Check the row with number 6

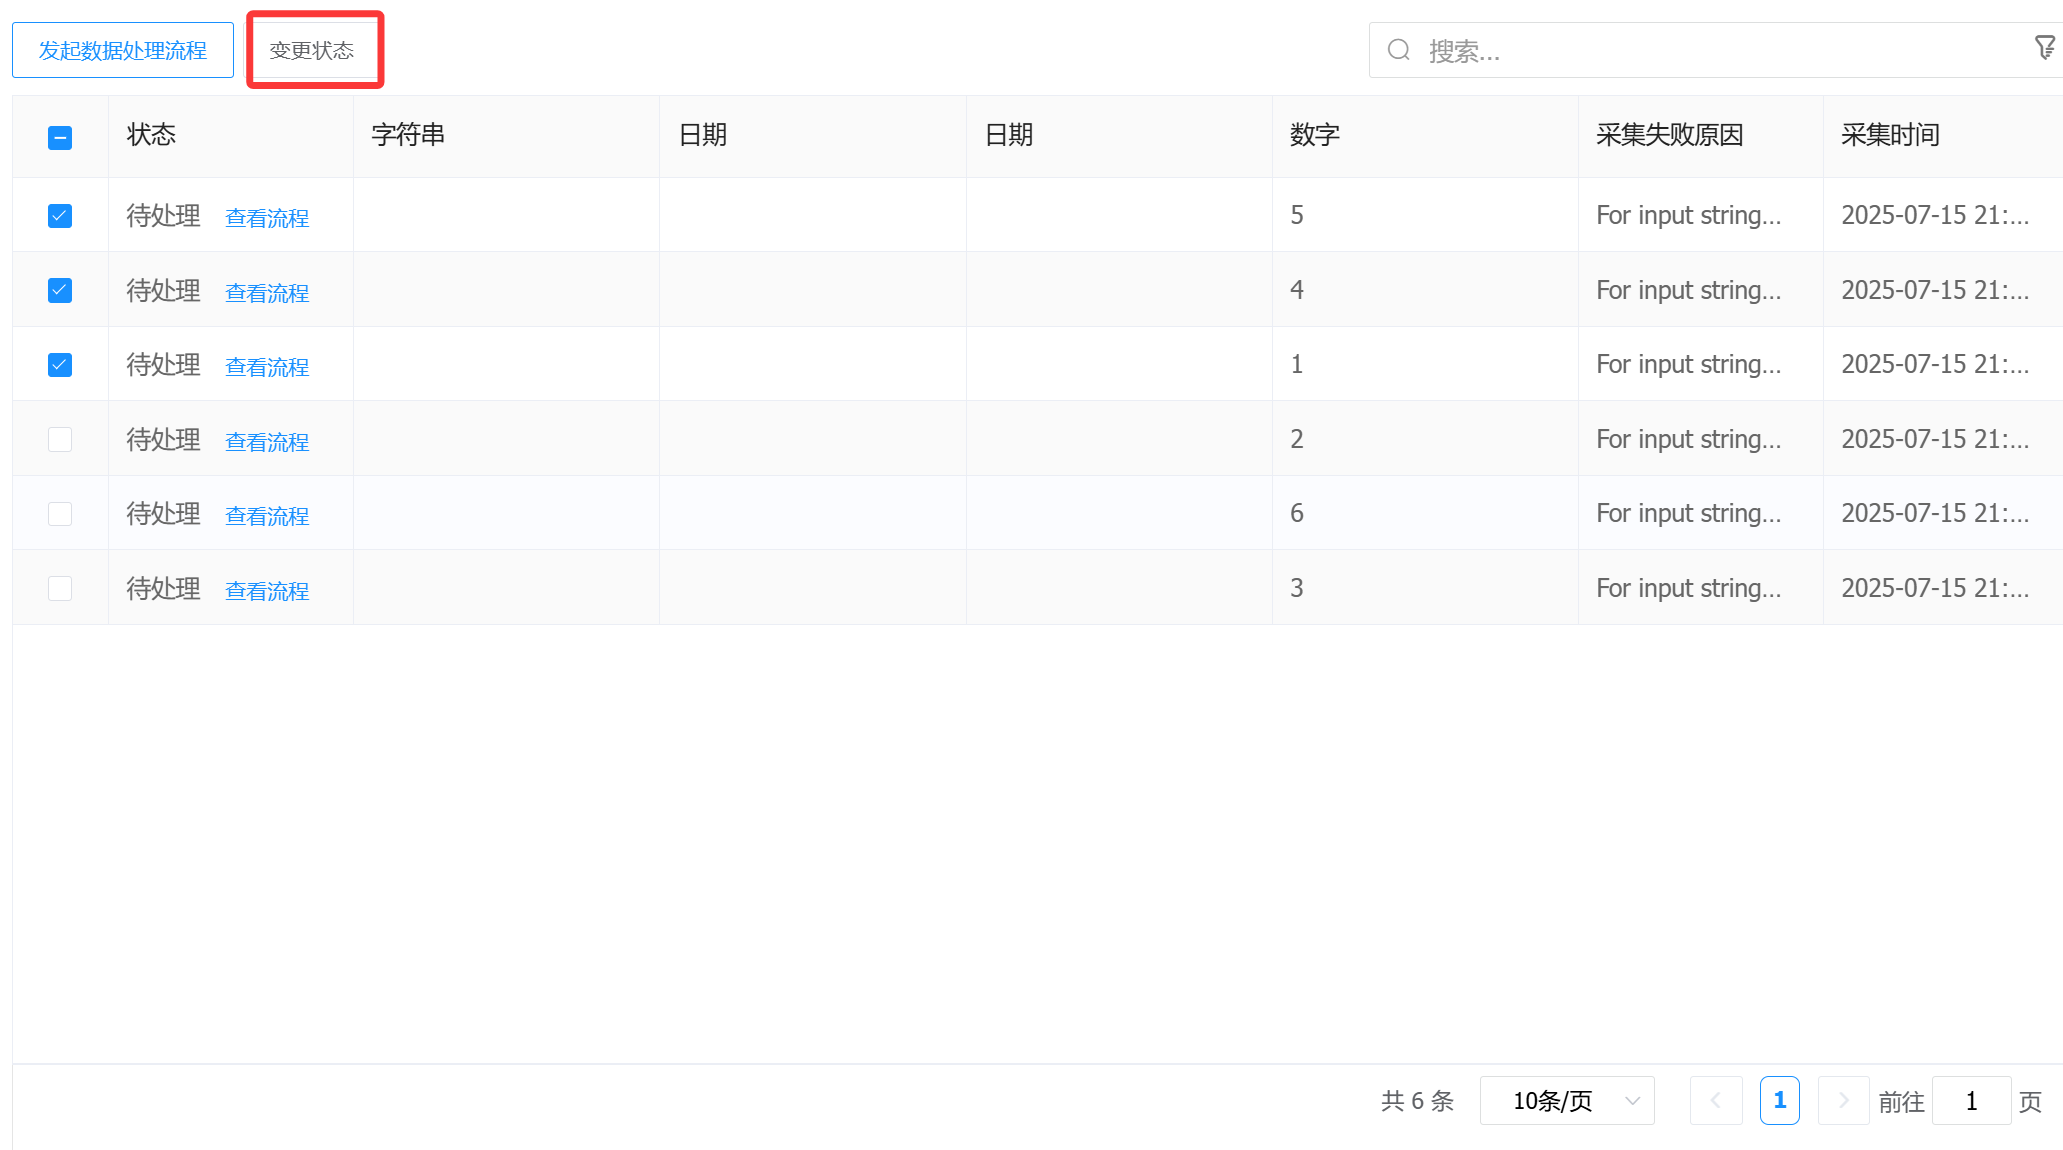(x=60, y=514)
